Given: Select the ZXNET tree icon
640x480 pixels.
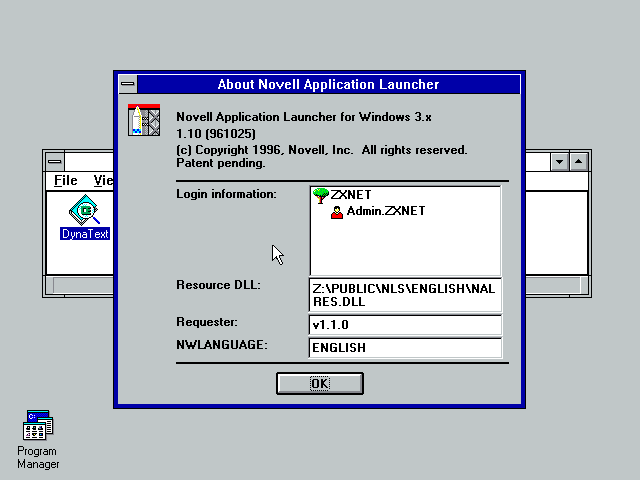Looking at the screenshot, I should [321, 195].
